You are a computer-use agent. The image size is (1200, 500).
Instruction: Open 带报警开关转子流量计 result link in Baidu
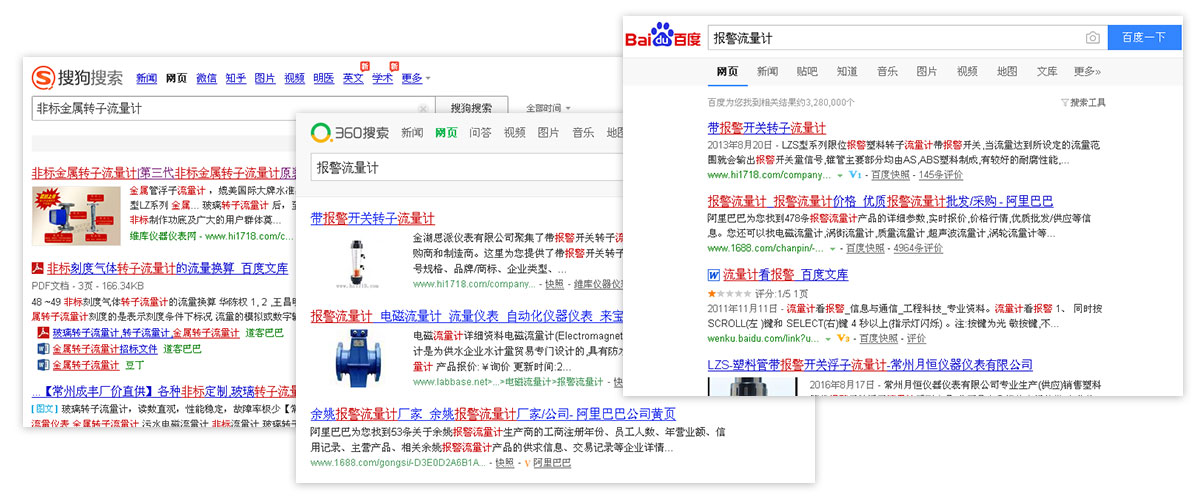tap(766, 128)
